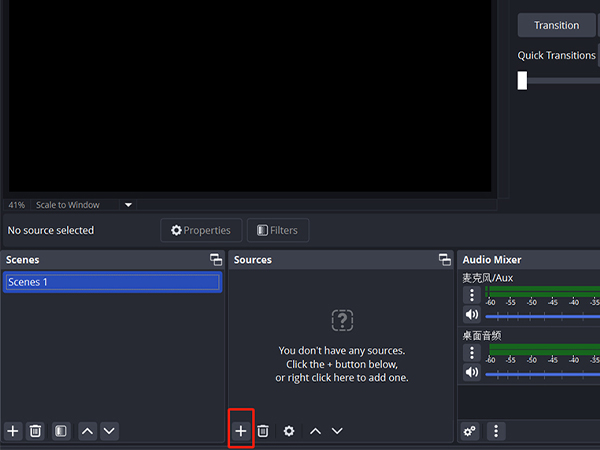This screenshot has height=450, width=600.
Task: Delete the selected scene using trash icon
Action: pos(35,430)
